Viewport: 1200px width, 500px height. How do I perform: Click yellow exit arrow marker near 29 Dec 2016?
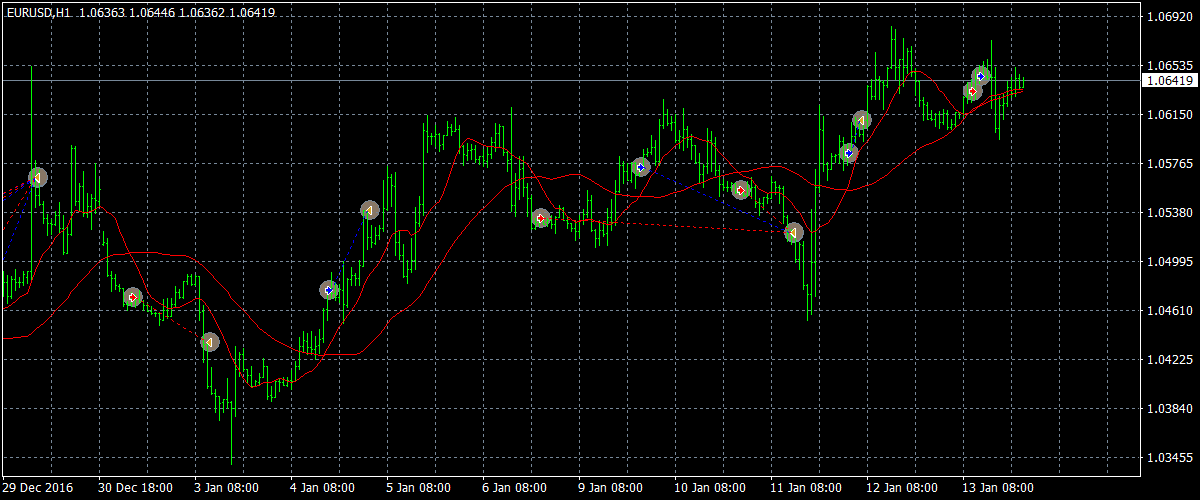point(38,177)
